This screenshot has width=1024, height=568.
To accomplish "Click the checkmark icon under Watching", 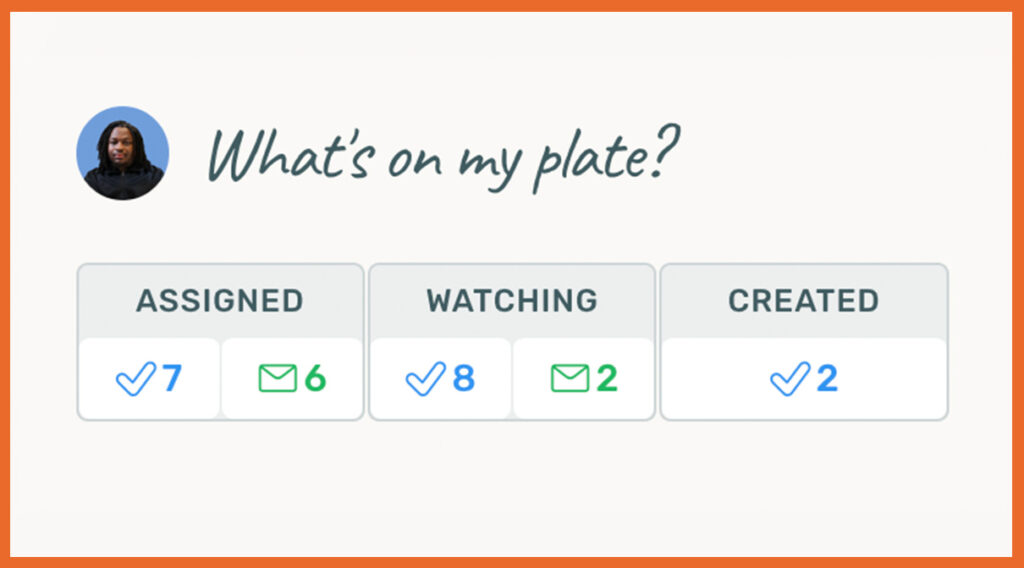I will coord(425,379).
